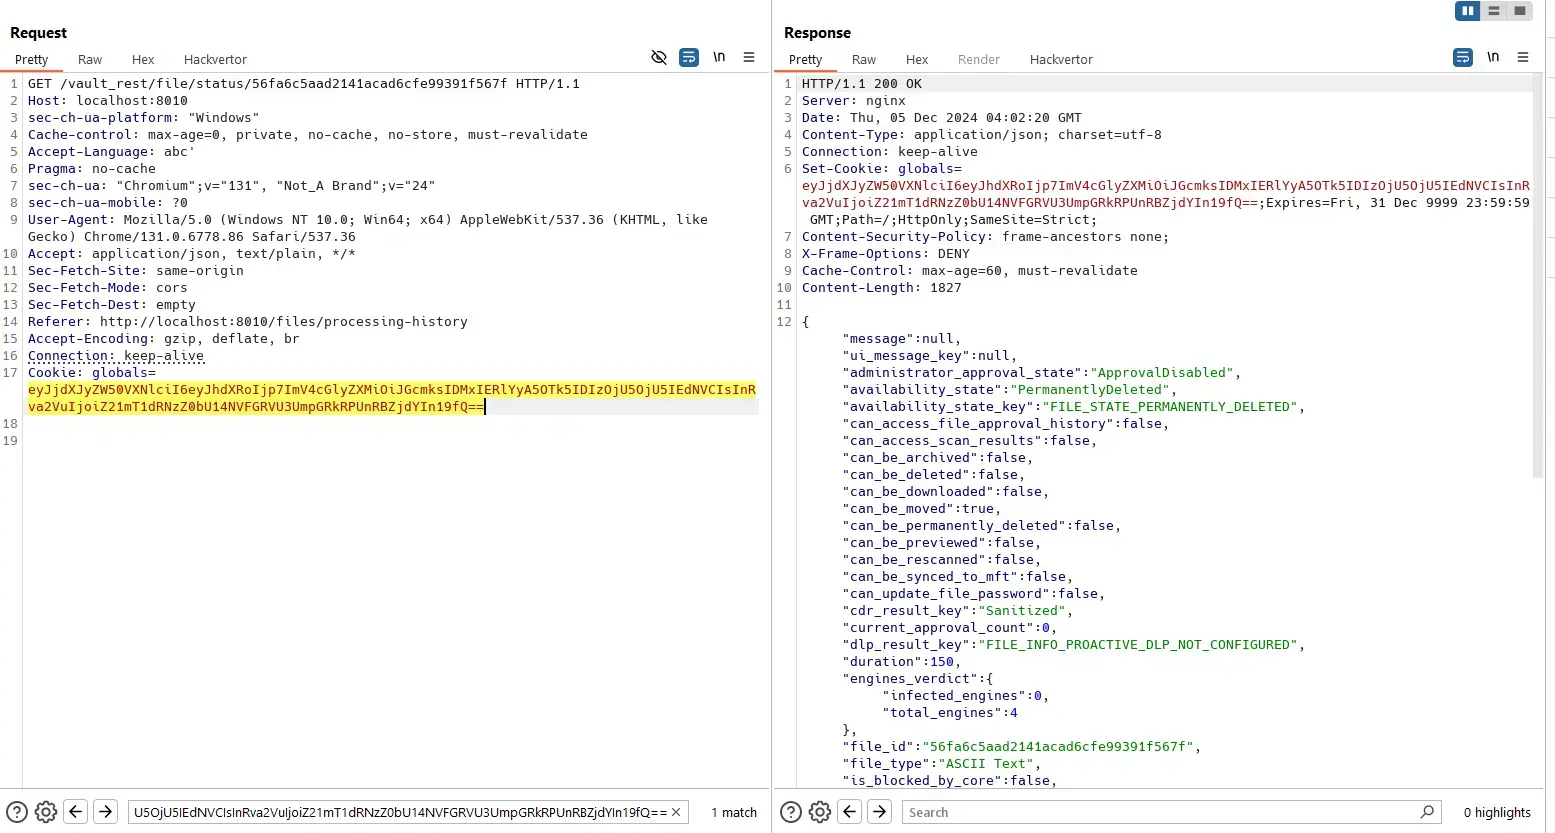
Task: Click the X-Frame-Options: DENY header
Action: pos(886,254)
